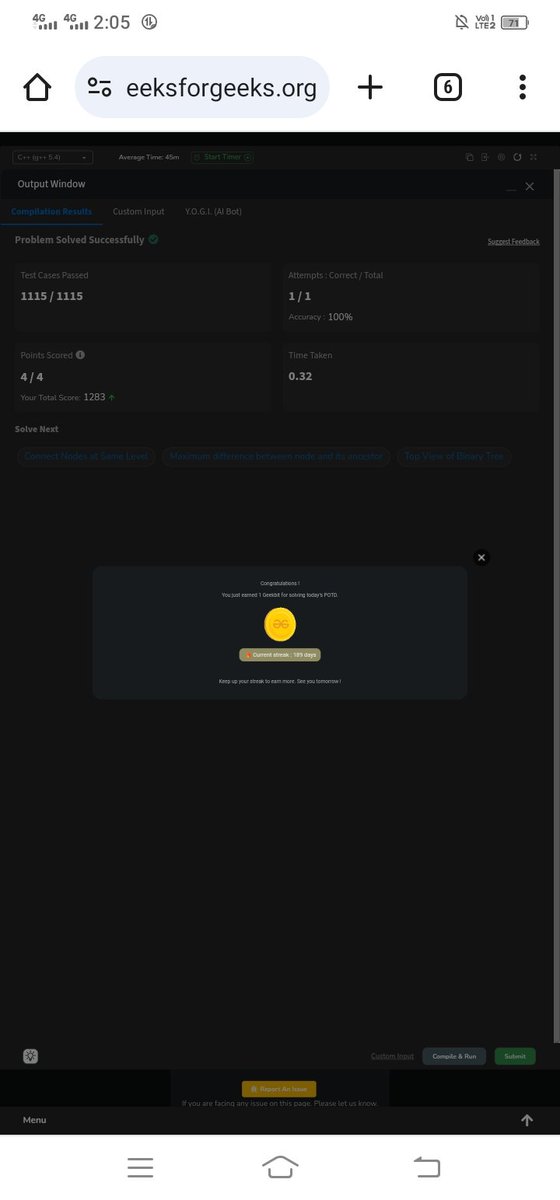The height and width of the screenshot is (1200, 560).
Task: Close the Output Window panel
Action: click(530, 186)
